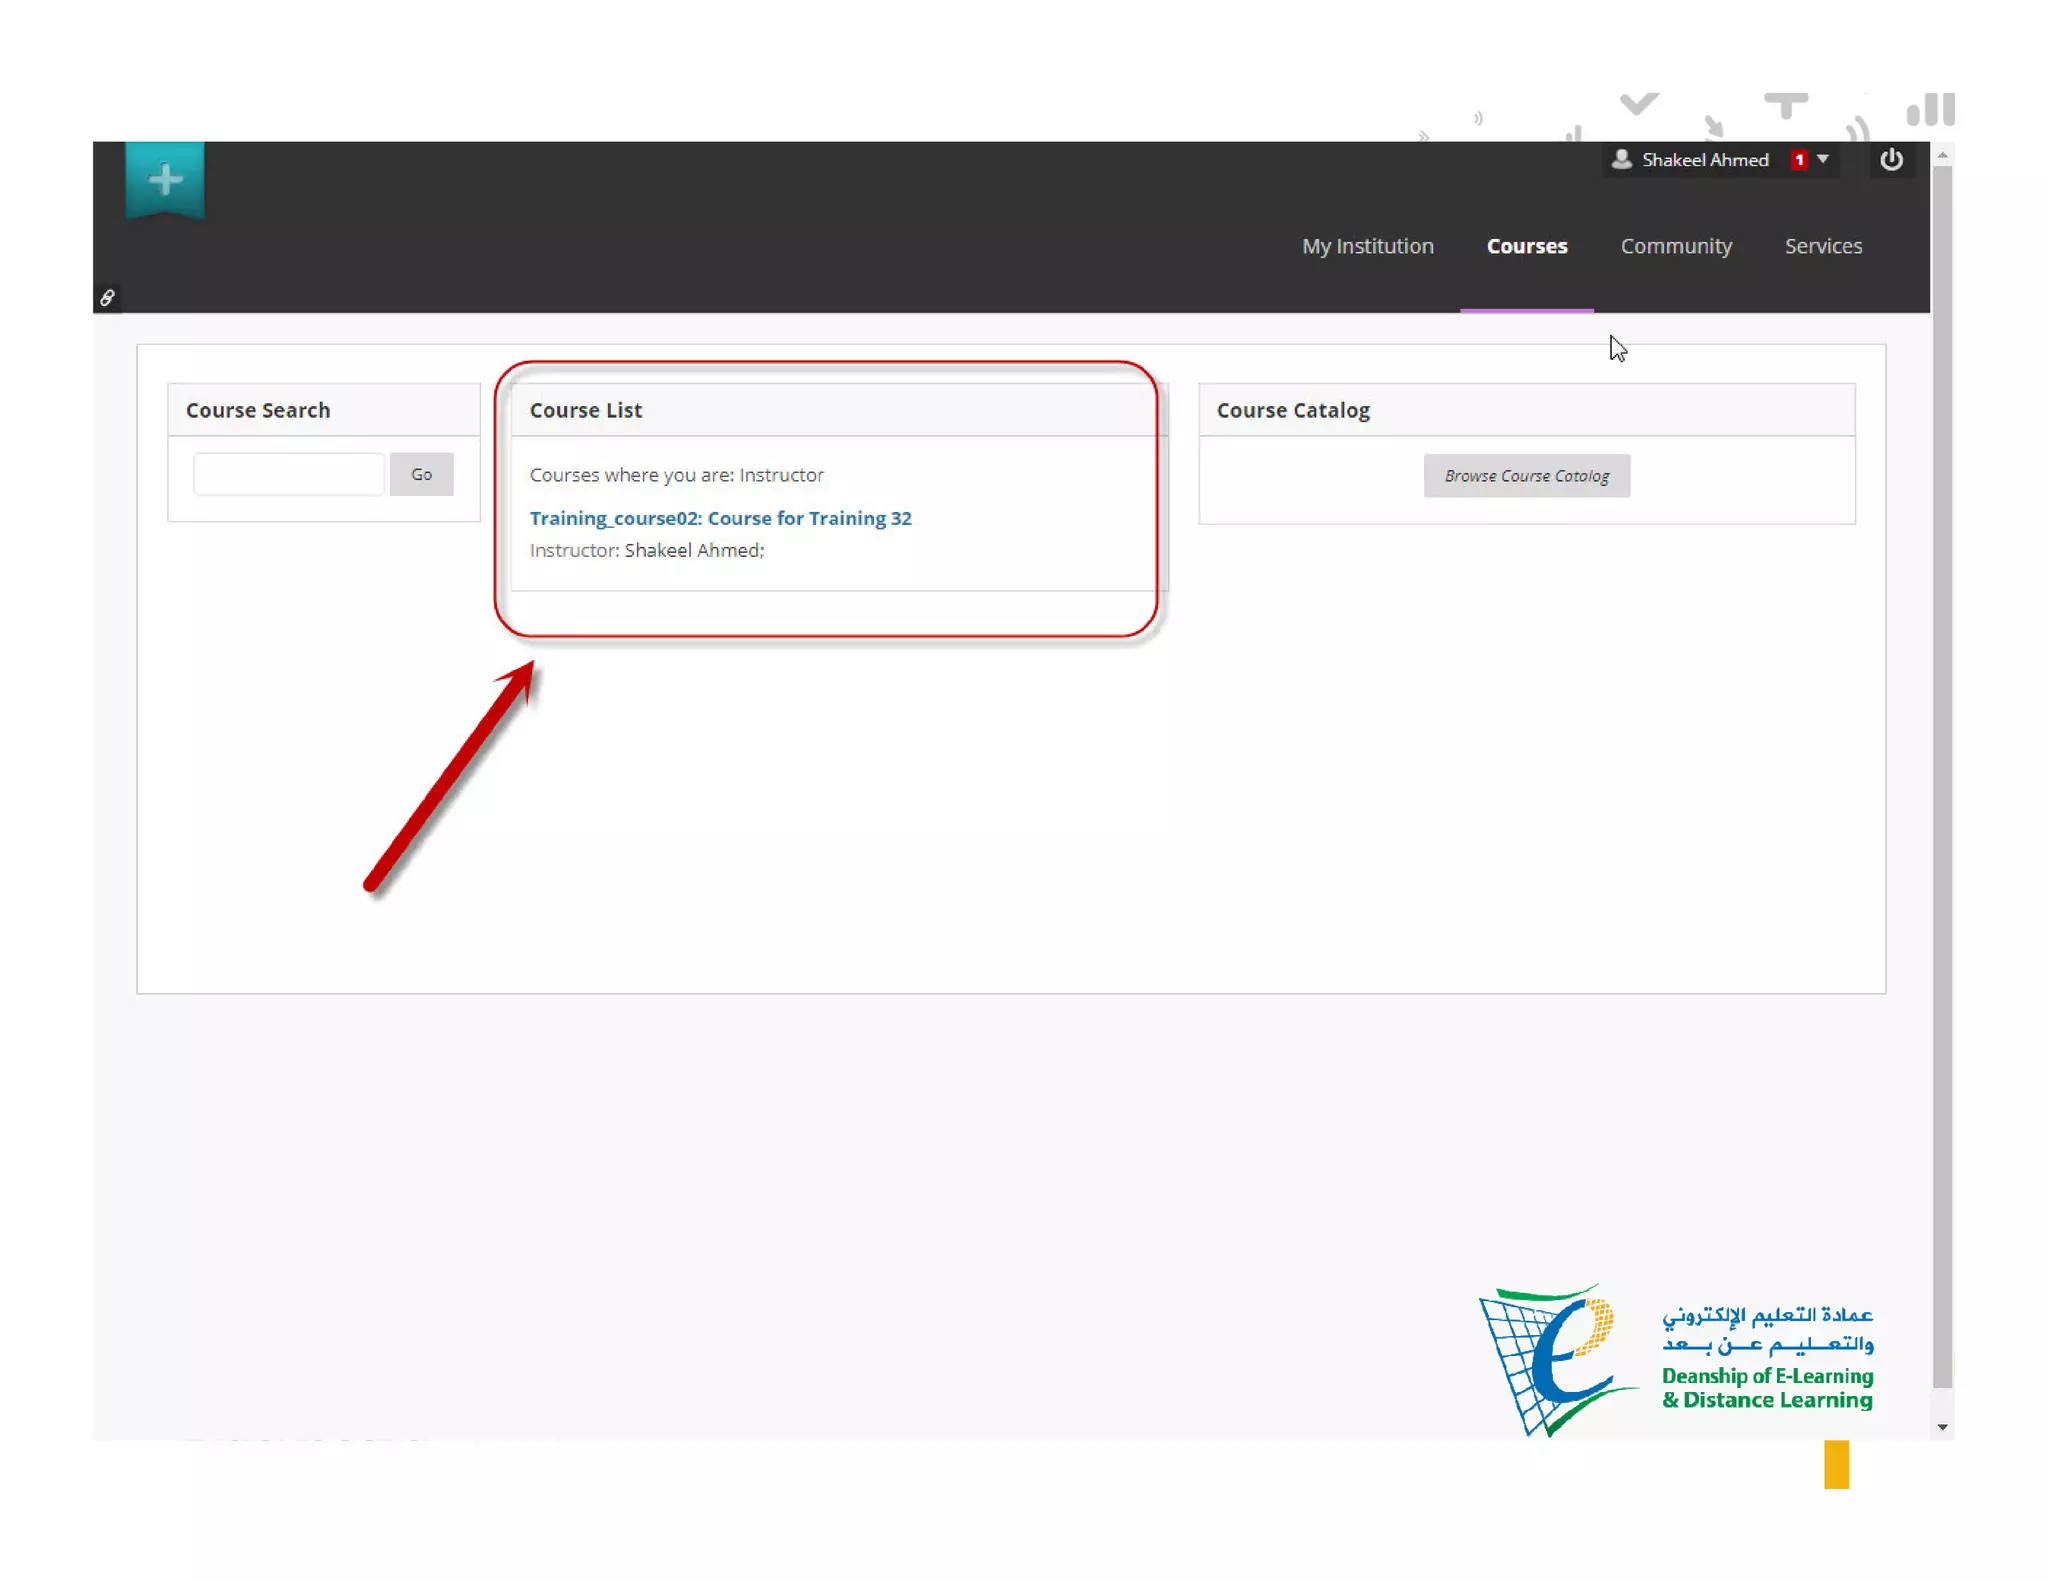Select the Courses tab

point(1526,246)
